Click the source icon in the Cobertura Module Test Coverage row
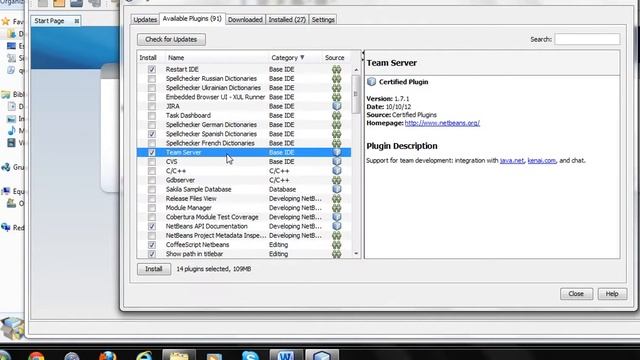This screenshot has height=360, width=640. click(336, 217)
